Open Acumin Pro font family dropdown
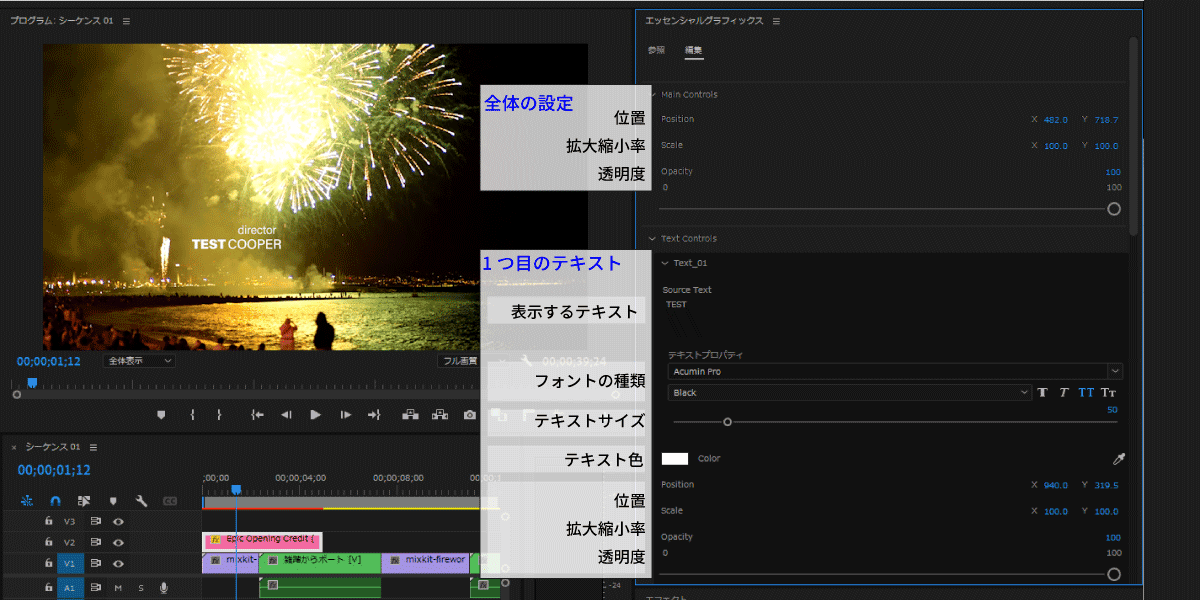Image resolution: width=1200 pixels, height=600 pixels. coord(896,371)
